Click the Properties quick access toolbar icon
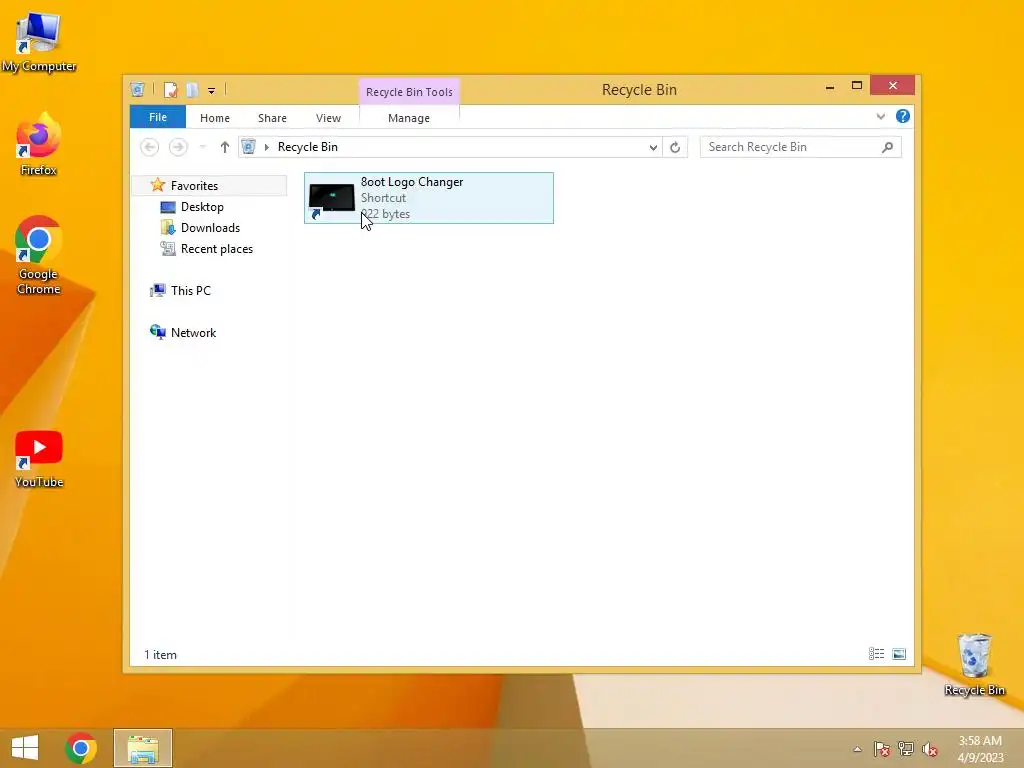The height and width of the screenshot is (768, 1024). click(170, 89)
